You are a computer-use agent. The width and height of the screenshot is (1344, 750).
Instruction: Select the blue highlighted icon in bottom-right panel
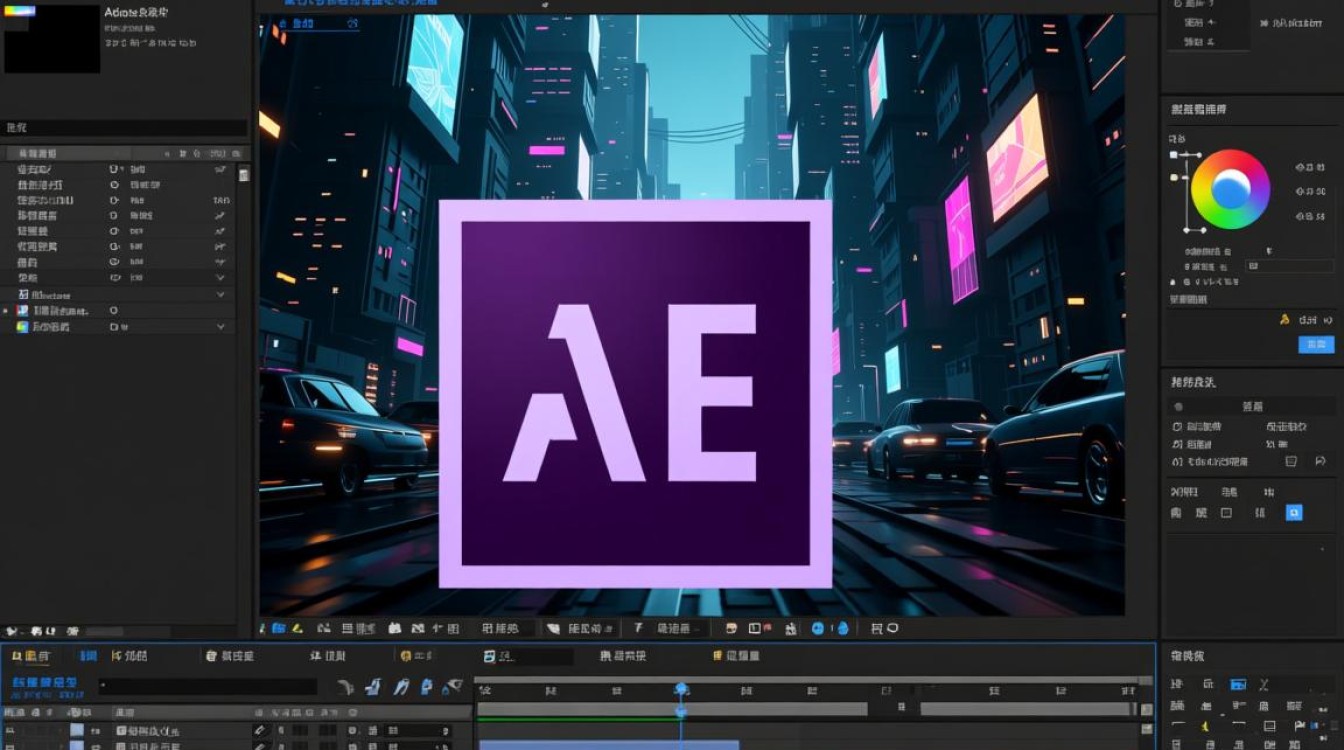tap(1238, 684)
